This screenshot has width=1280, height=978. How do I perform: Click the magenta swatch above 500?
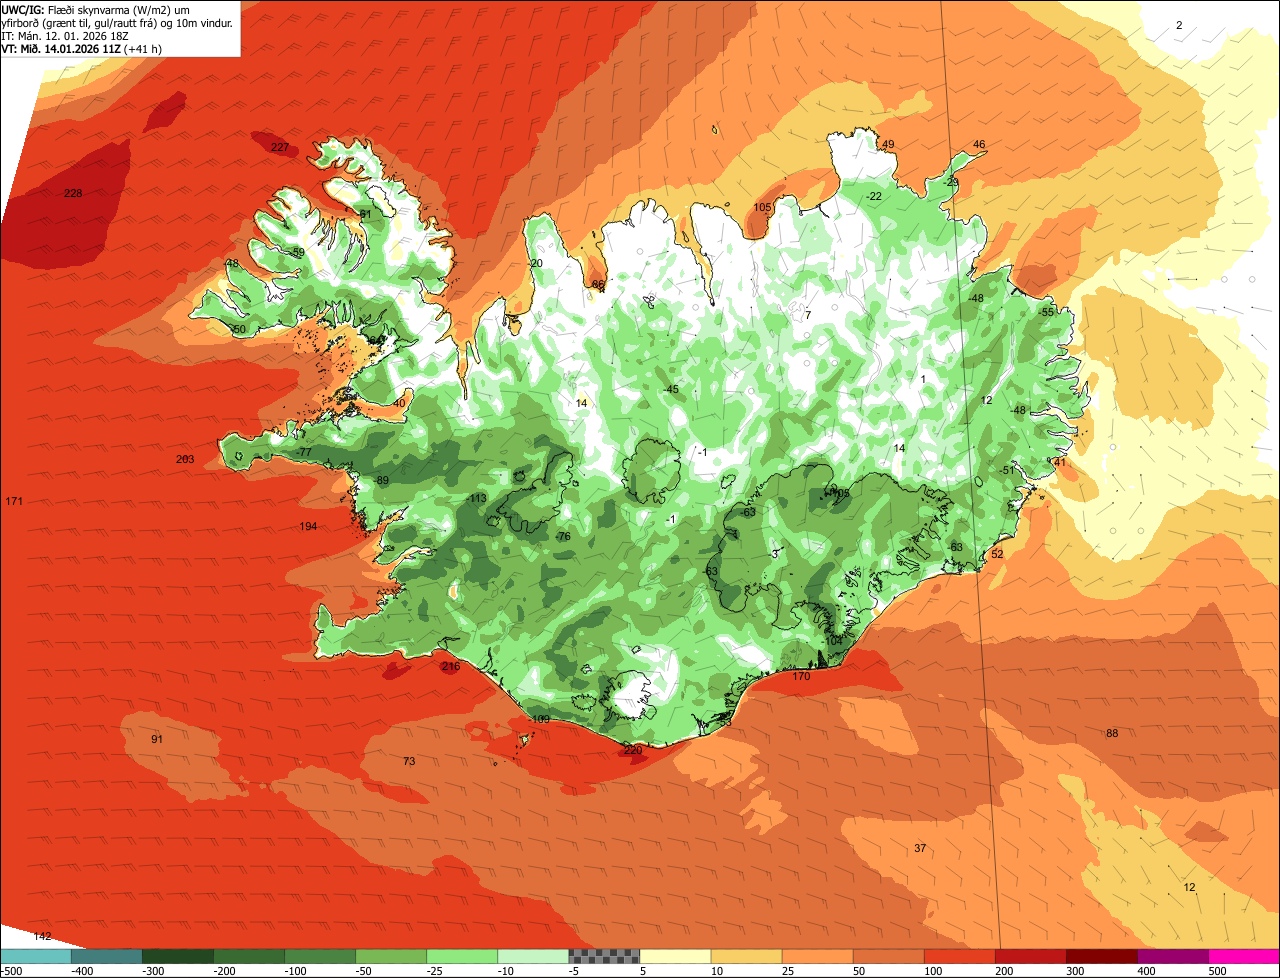tap(1243, 956)
